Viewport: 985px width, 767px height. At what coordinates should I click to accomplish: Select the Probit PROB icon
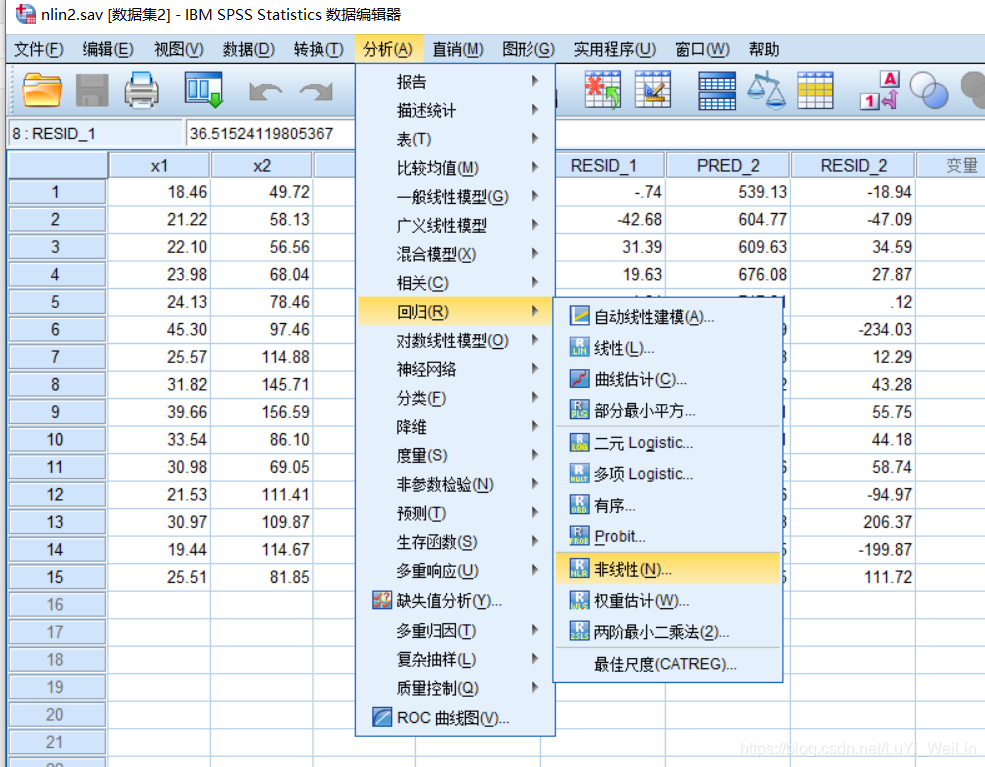tap(579, 536)
